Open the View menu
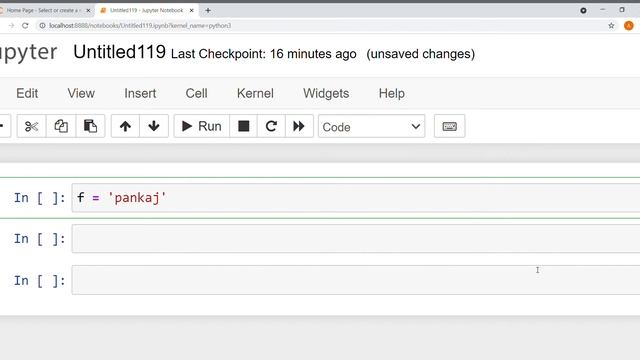Screen dimensions: 640x360 [81, 93]
